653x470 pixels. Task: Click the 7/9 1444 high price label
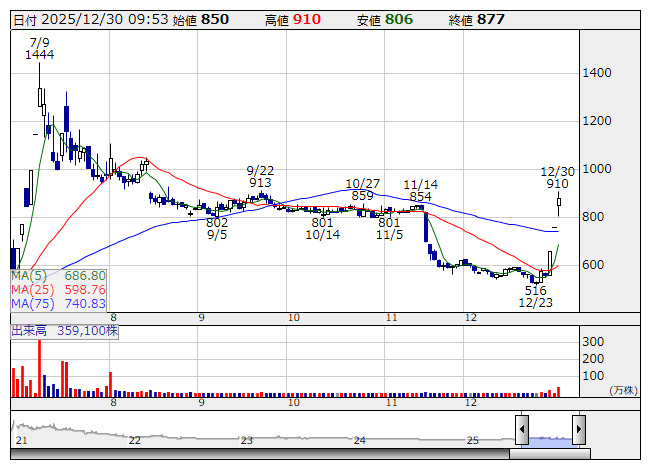click(39, 49)
